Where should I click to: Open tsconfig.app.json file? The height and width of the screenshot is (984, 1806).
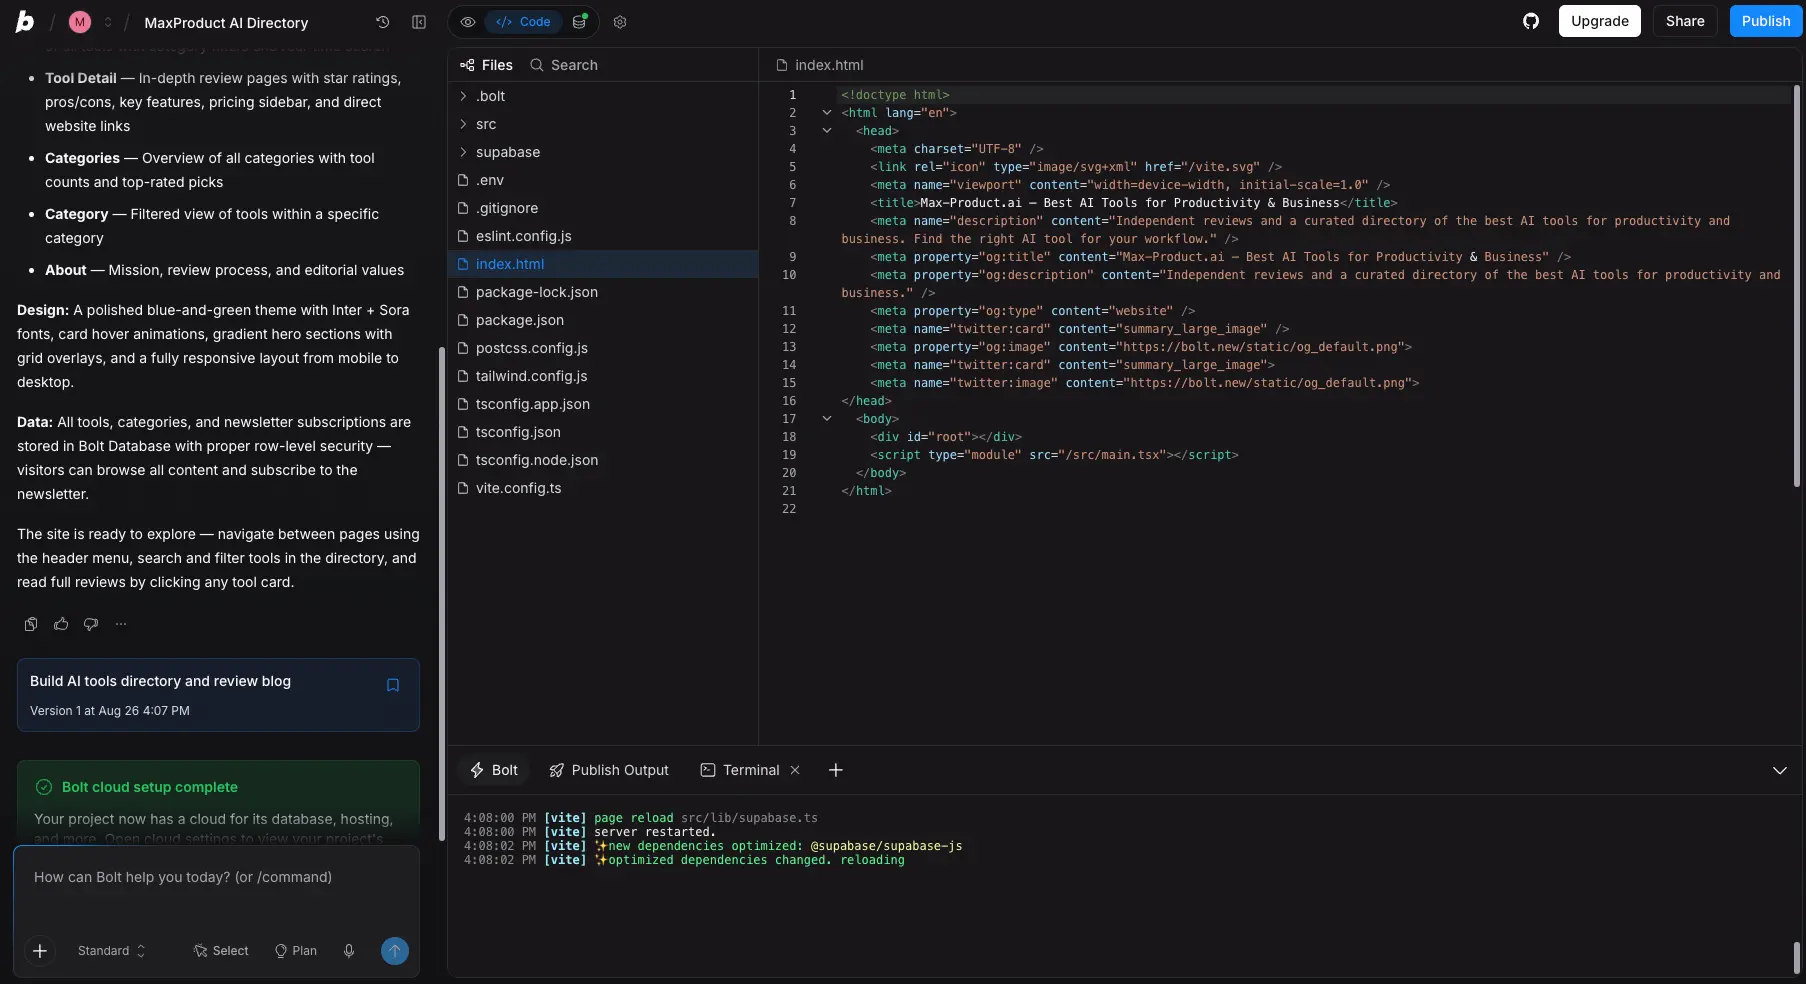[603, 404]
